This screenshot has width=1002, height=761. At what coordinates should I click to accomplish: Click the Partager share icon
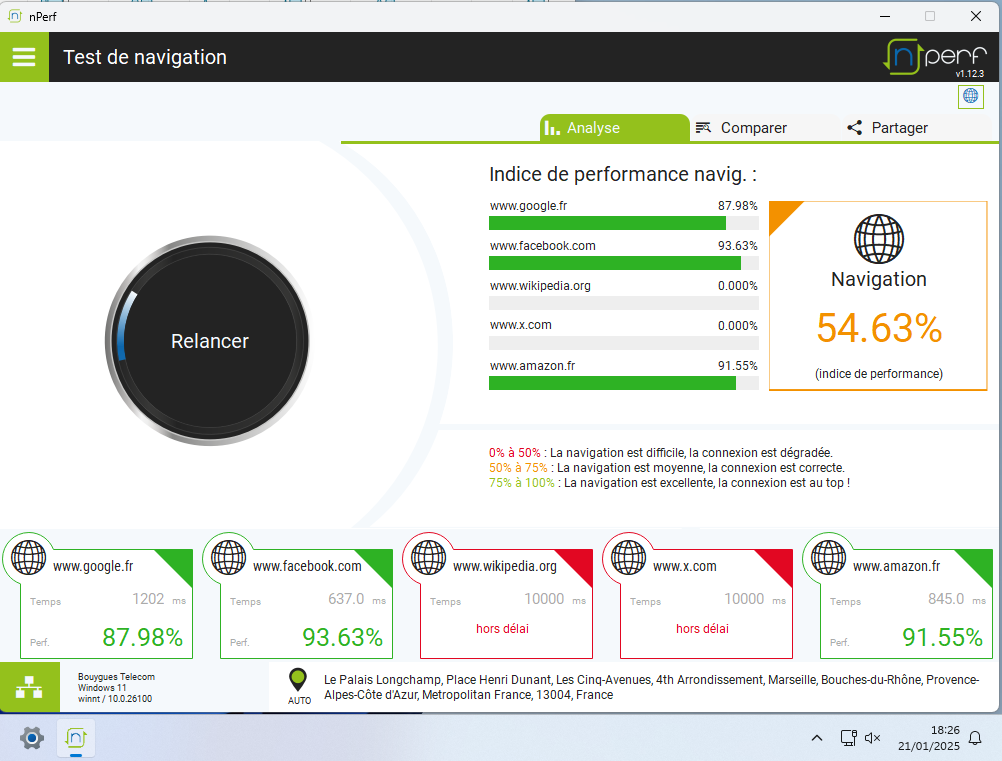click(x=854, y=128)
